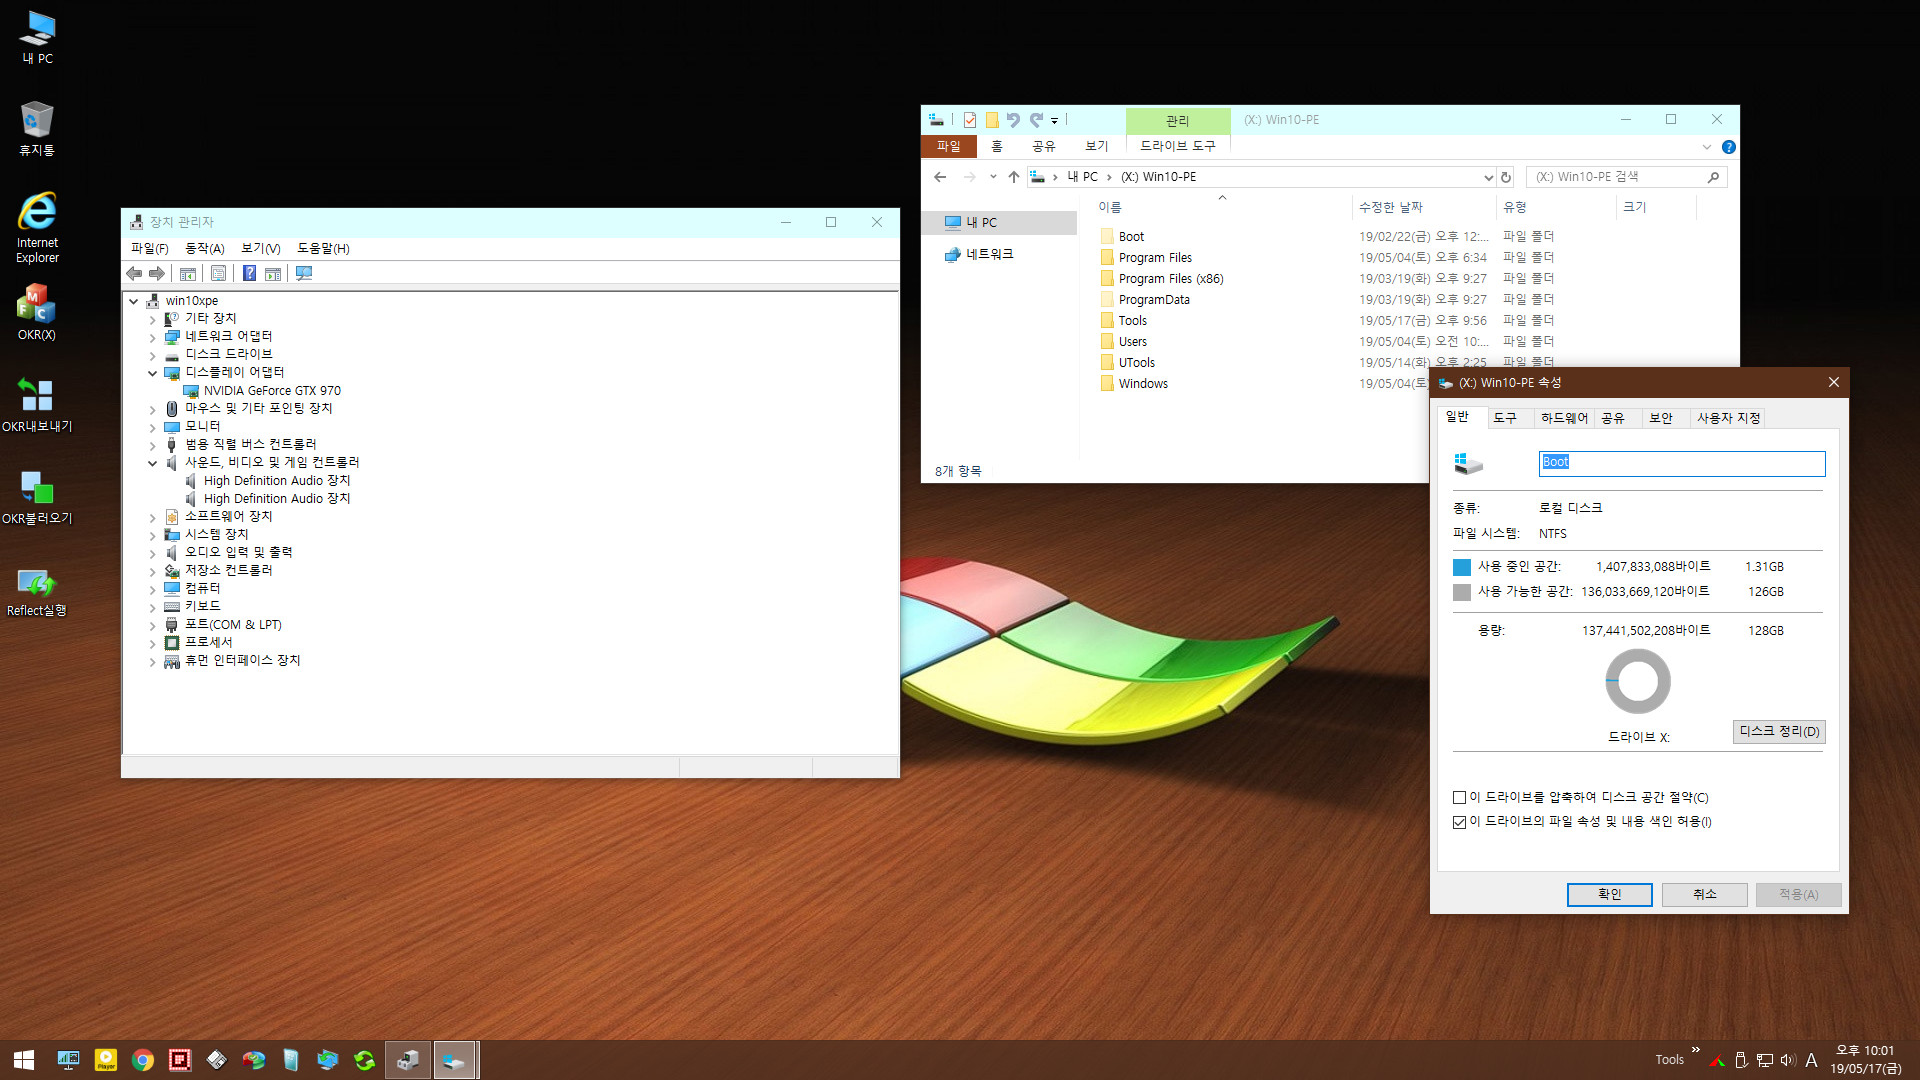Image resolution: width=1920 pixels, height=1080 pixels.
Task: Click the up arrow in Explorer navigation
Action: 1014,177
